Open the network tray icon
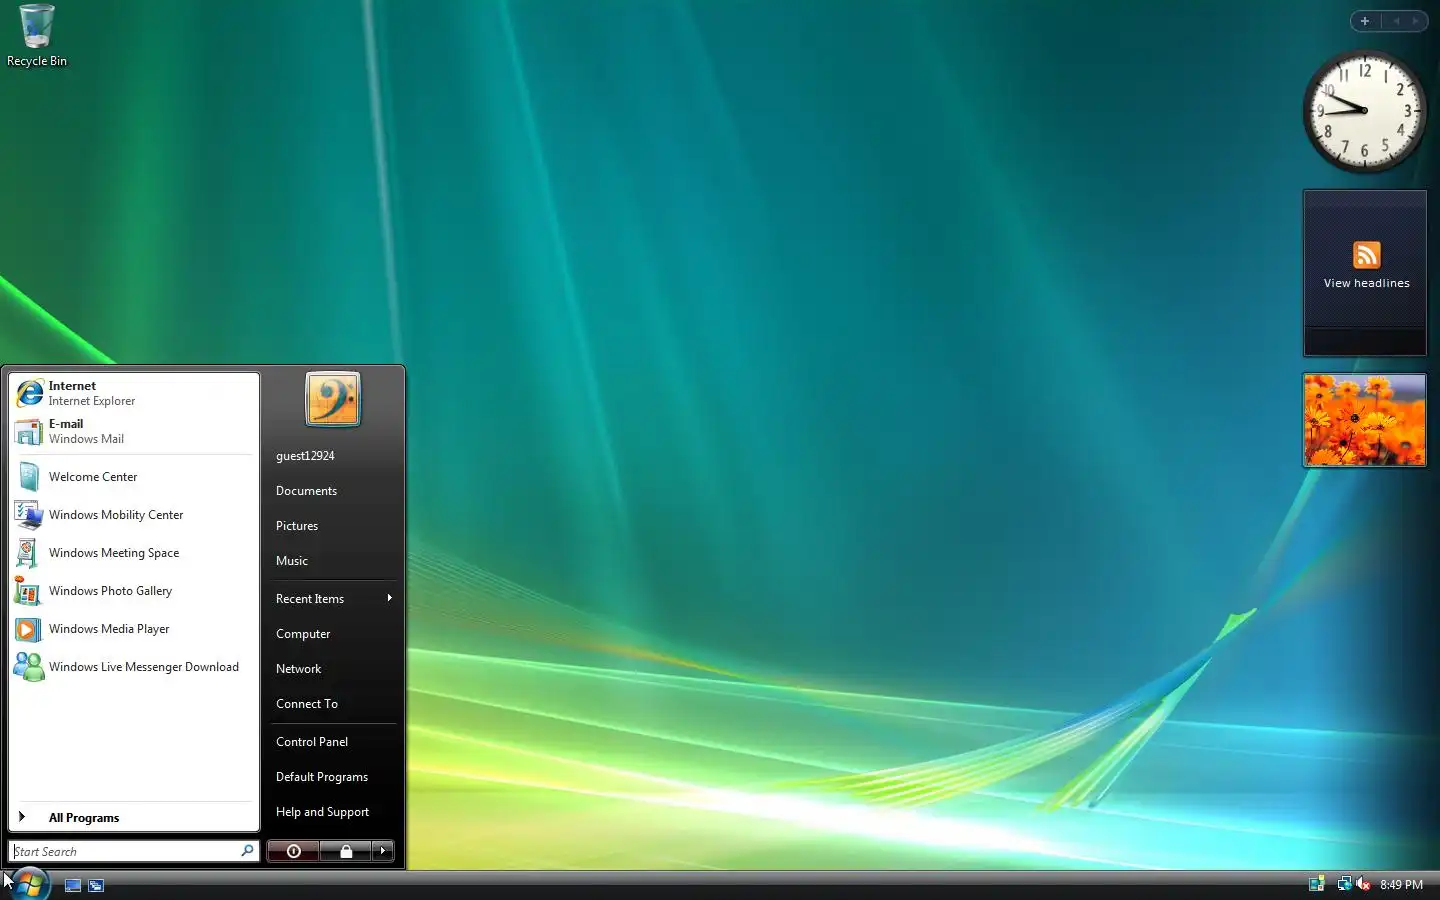1440x900 pixels. click(x=1344, y=884)
